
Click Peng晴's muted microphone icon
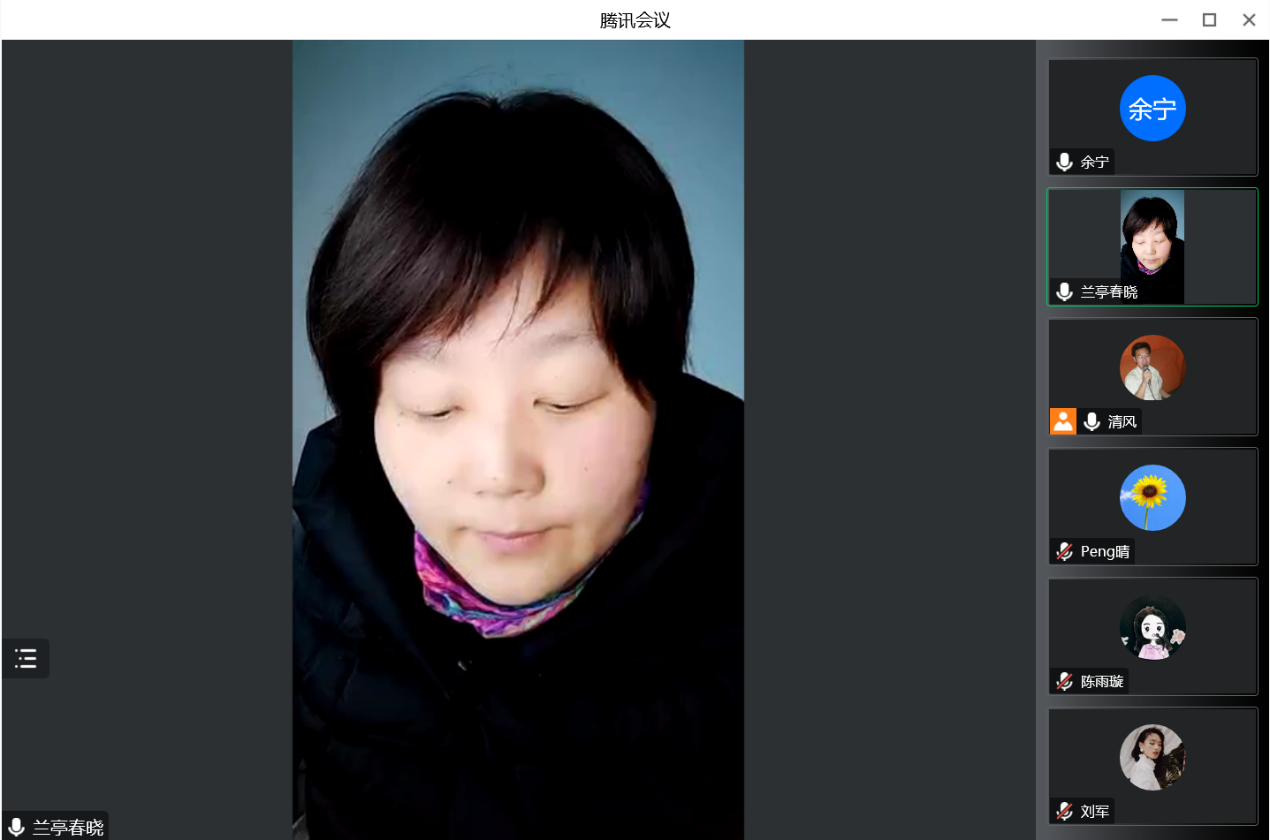click(x=1064, y=552)
